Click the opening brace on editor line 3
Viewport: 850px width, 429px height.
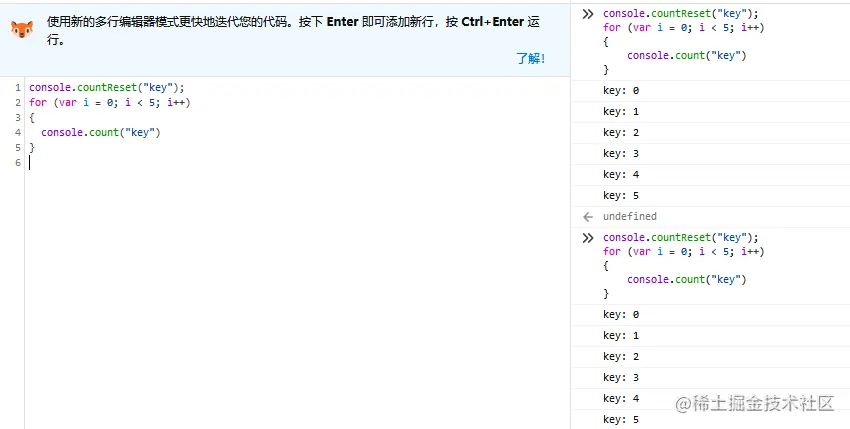pos(31,118)
